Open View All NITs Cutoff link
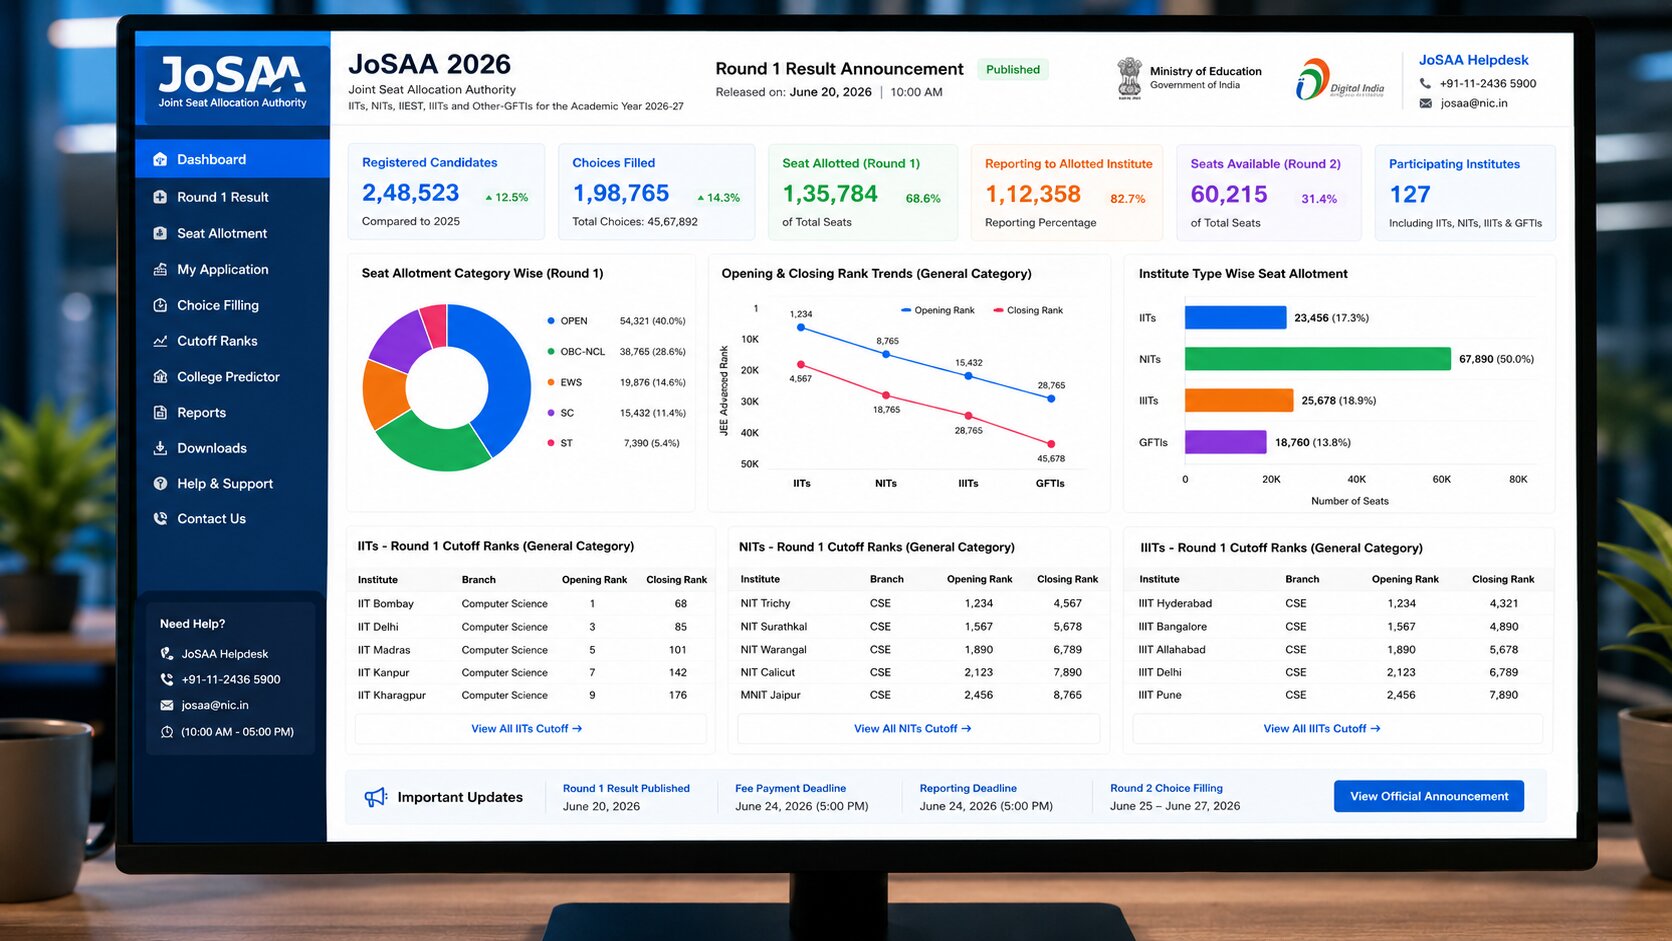This screenshot has height=941, width=1672. click(913, 729)
